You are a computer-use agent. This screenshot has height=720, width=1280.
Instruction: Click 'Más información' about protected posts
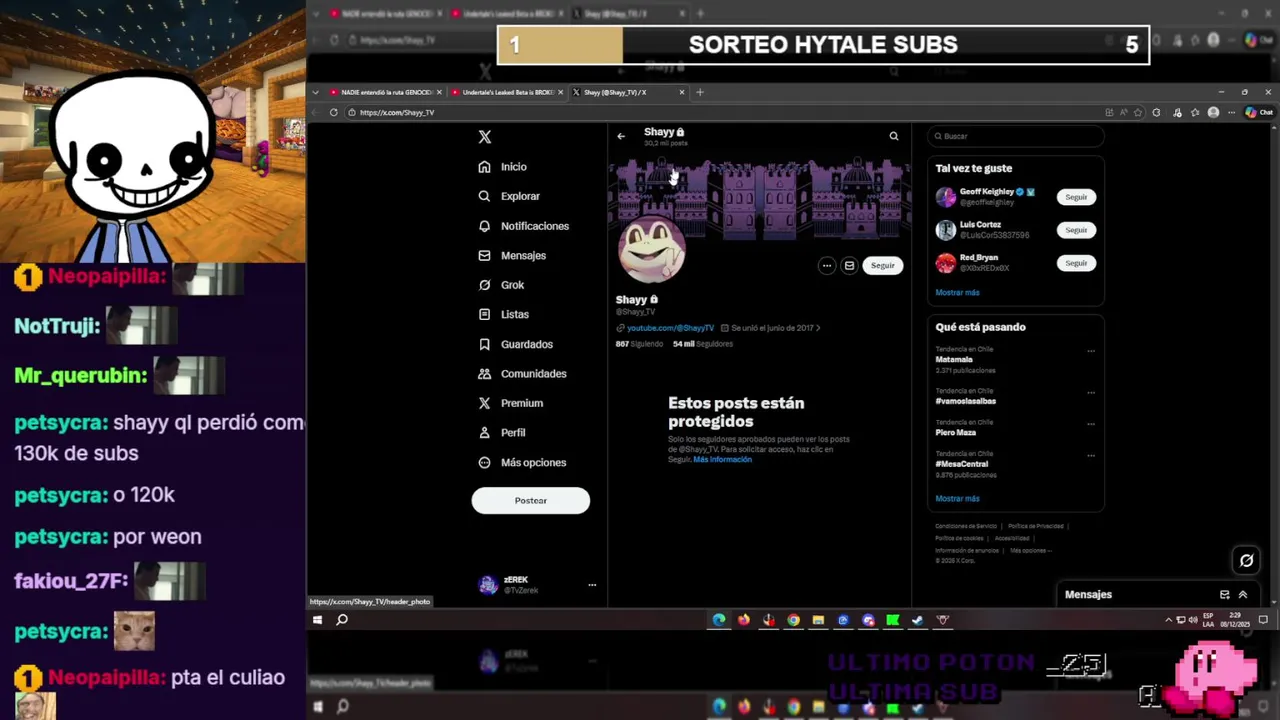[x=722, y=459]
